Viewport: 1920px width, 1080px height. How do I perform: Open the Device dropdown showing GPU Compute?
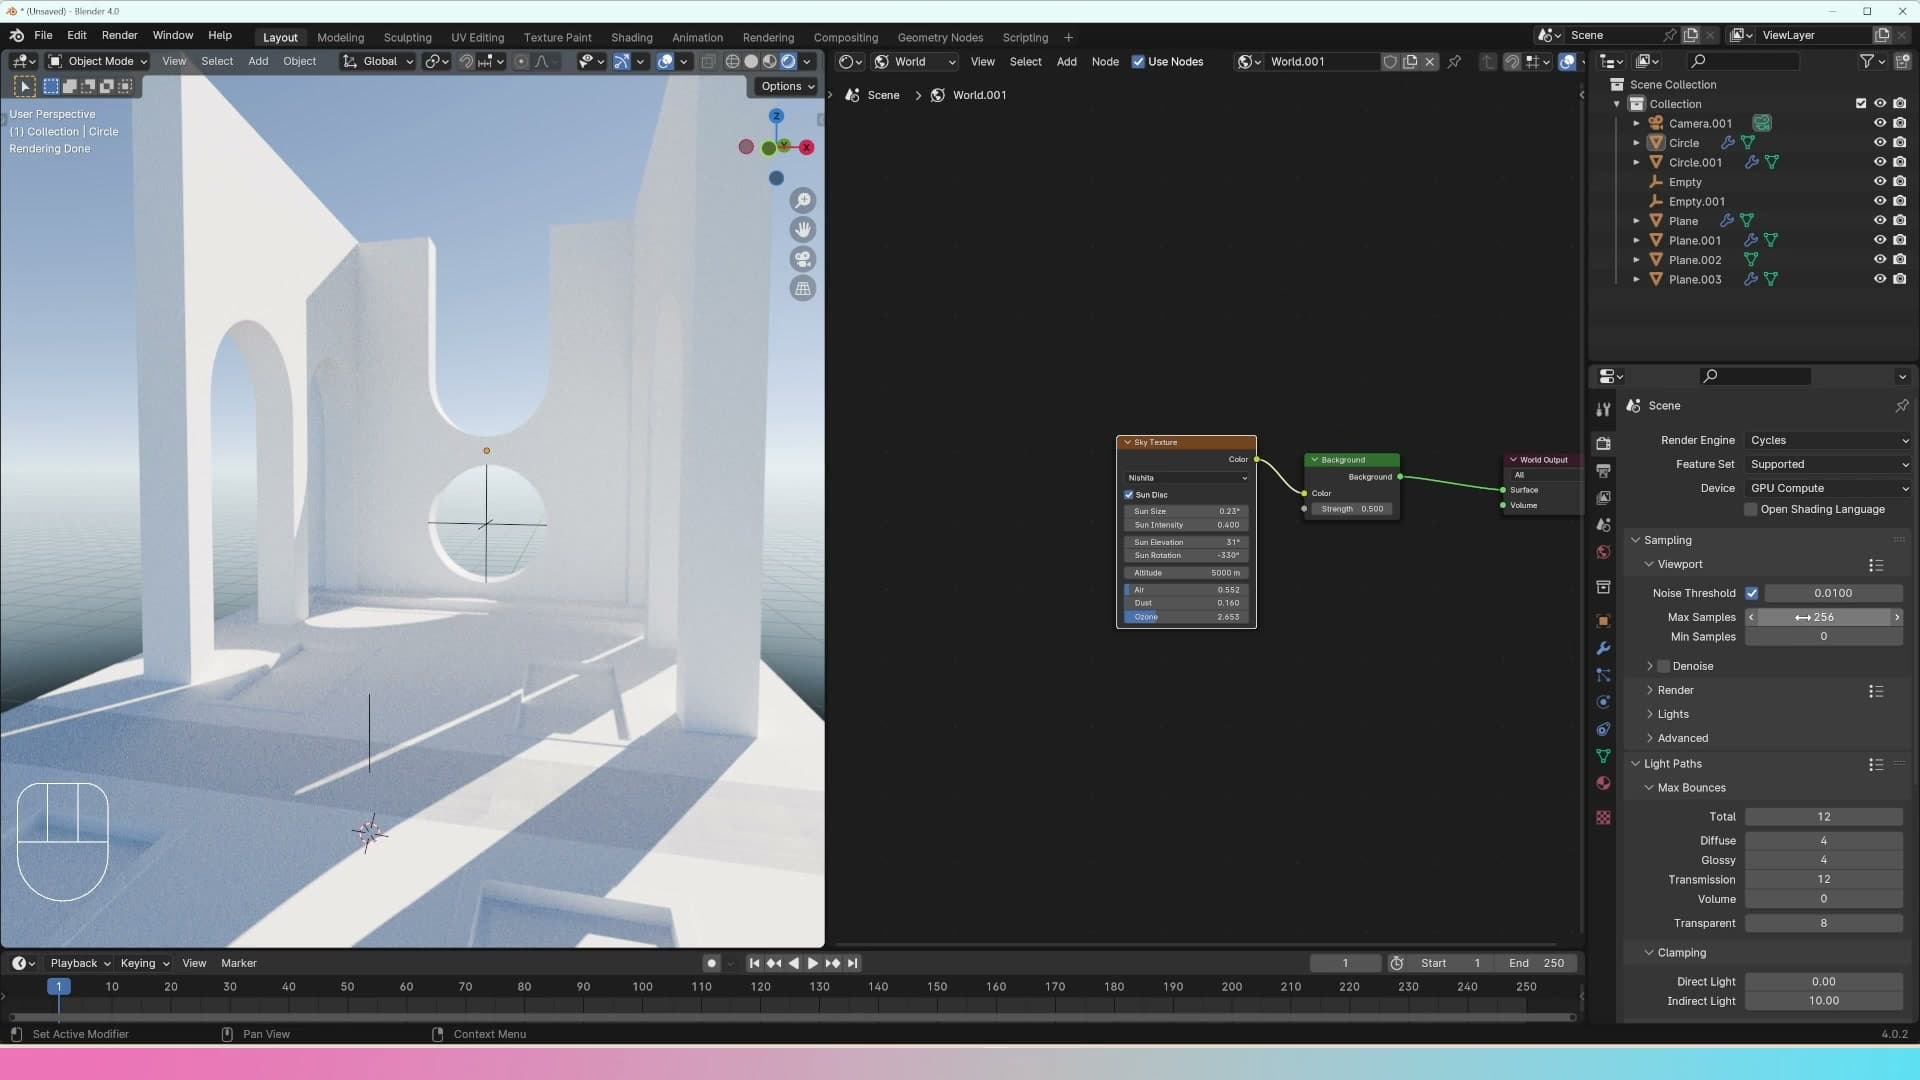[x=1828, y=489]
